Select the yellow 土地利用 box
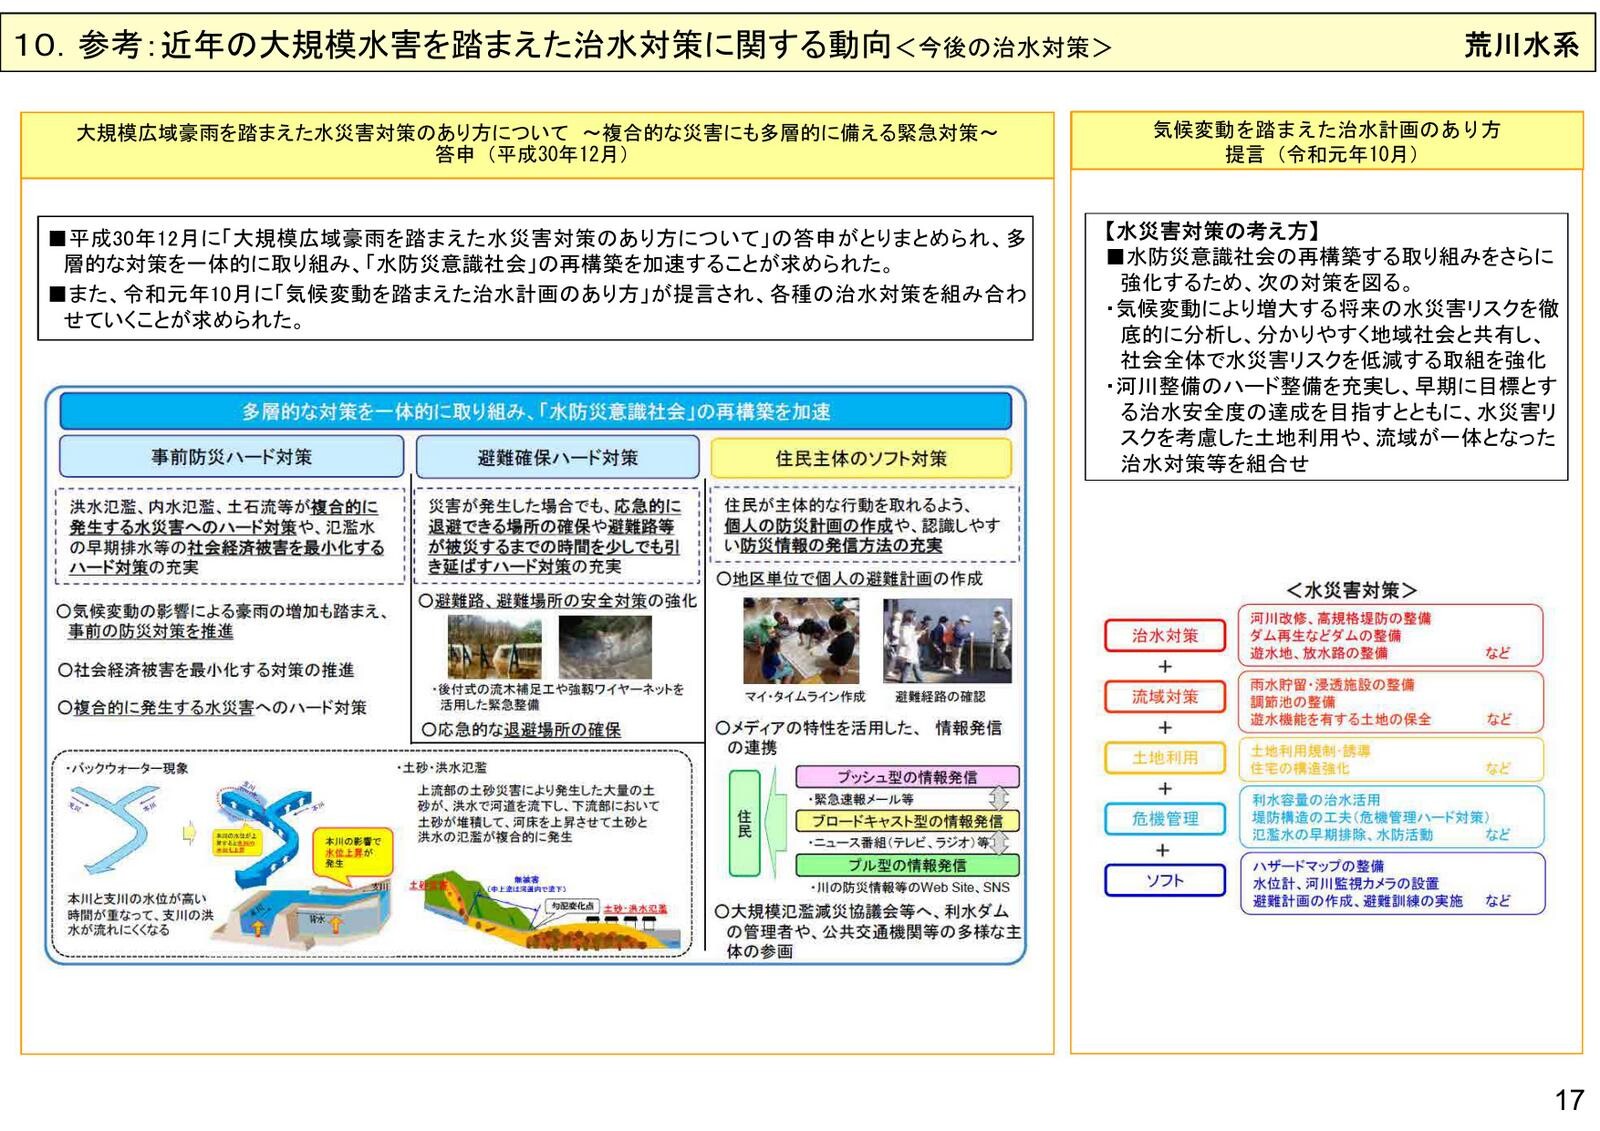1600x1131 pixels. tap(1164, 757)
